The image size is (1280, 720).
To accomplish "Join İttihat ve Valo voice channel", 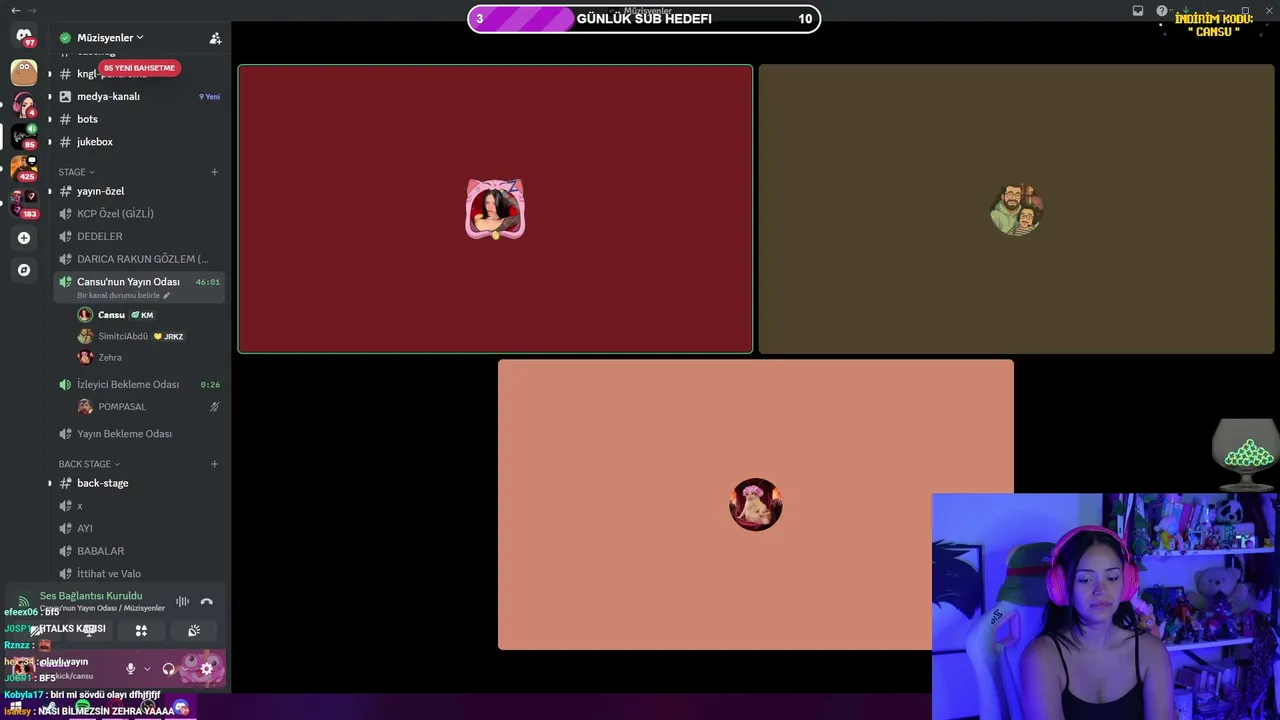I will pos(139,574).
